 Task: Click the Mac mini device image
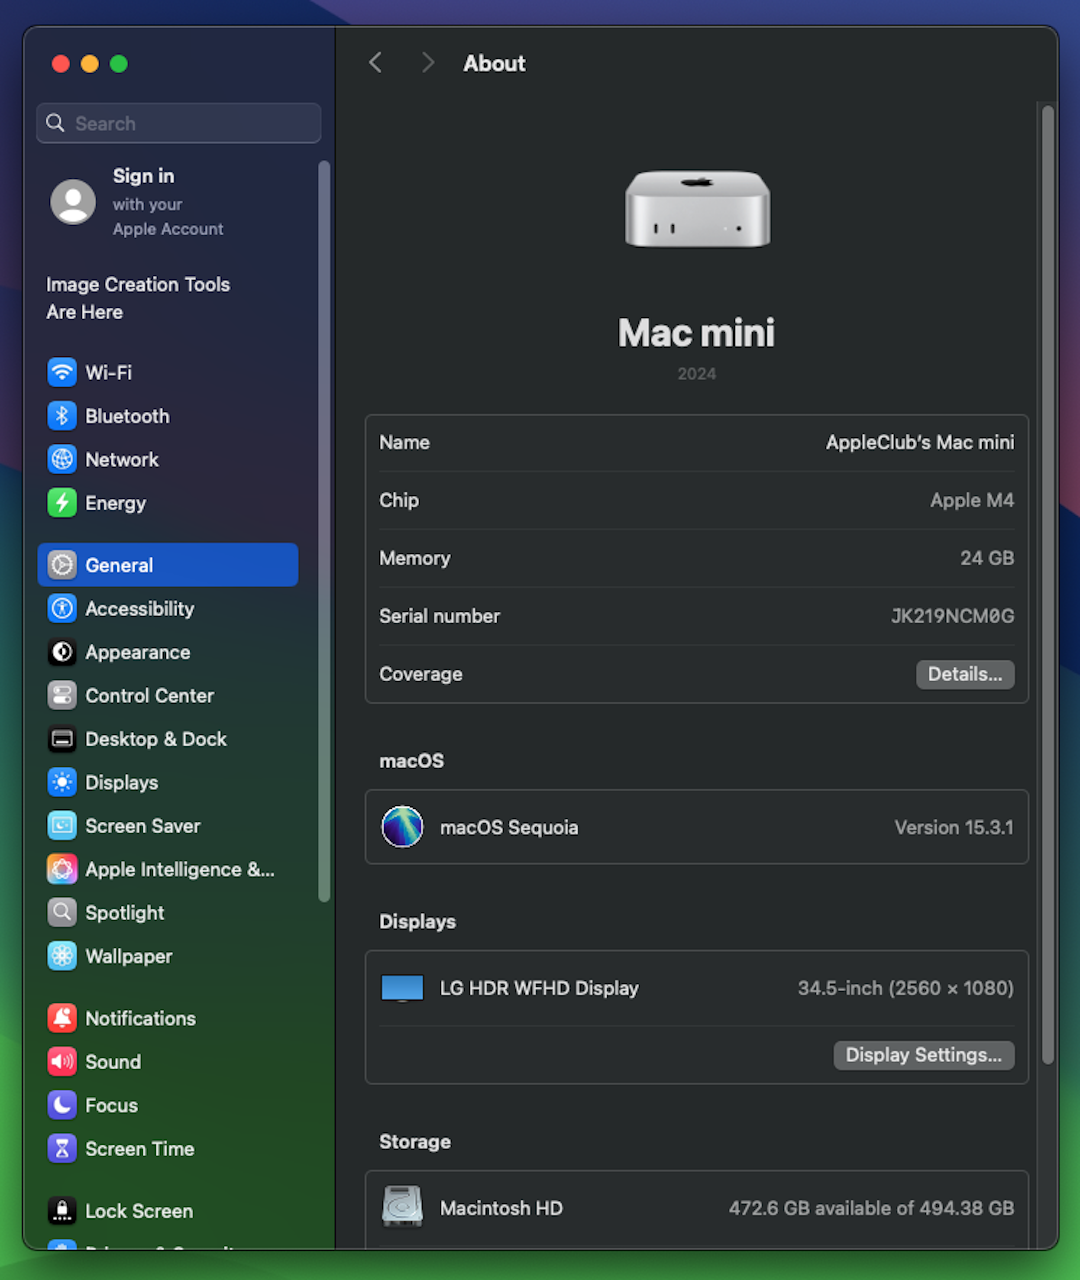(x=697, y=208)
